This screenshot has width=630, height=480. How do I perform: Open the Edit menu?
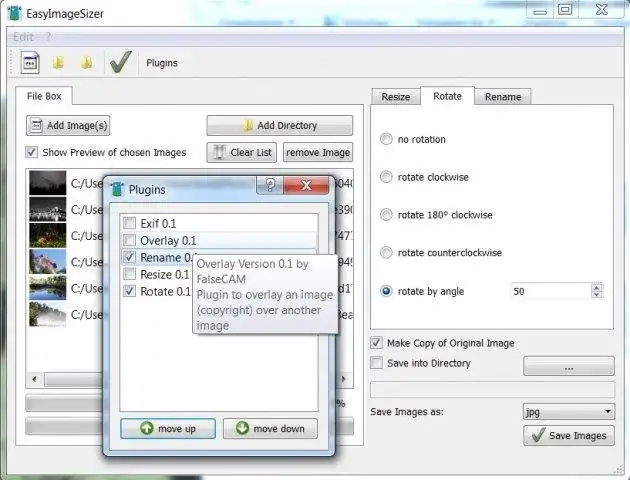click(23, 37)
